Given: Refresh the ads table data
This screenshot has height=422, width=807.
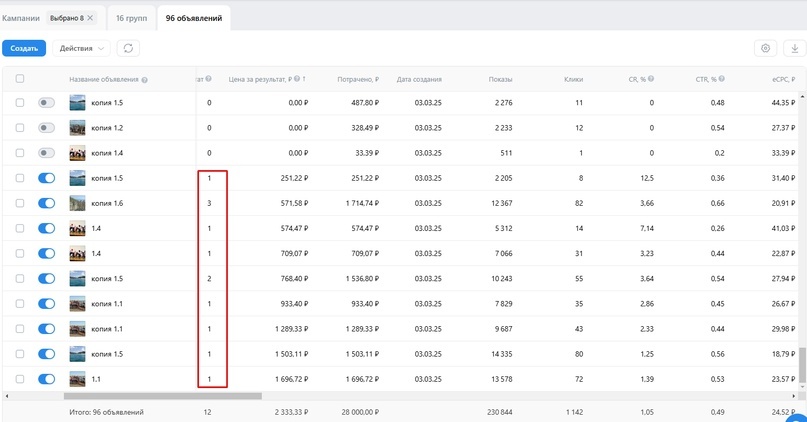Looking at the screenshot, I should (x=128, y=48).
